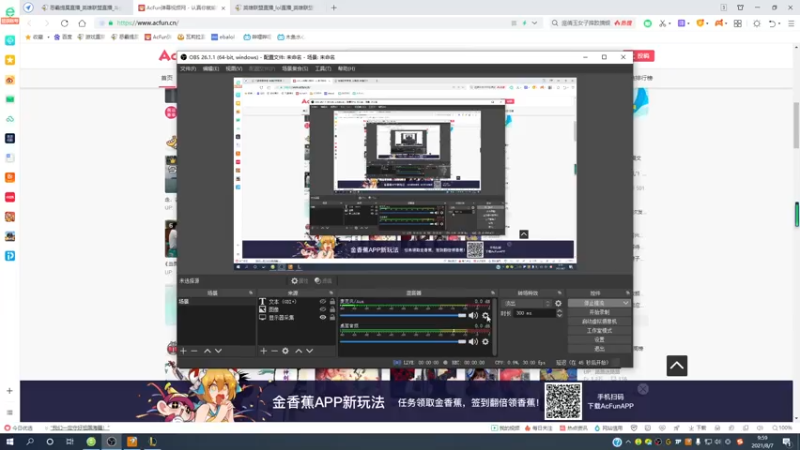Screen dimensions: 800x450
Task: Remove the selected source with the minus icon in 来源 panel
Action: [274, 351]
